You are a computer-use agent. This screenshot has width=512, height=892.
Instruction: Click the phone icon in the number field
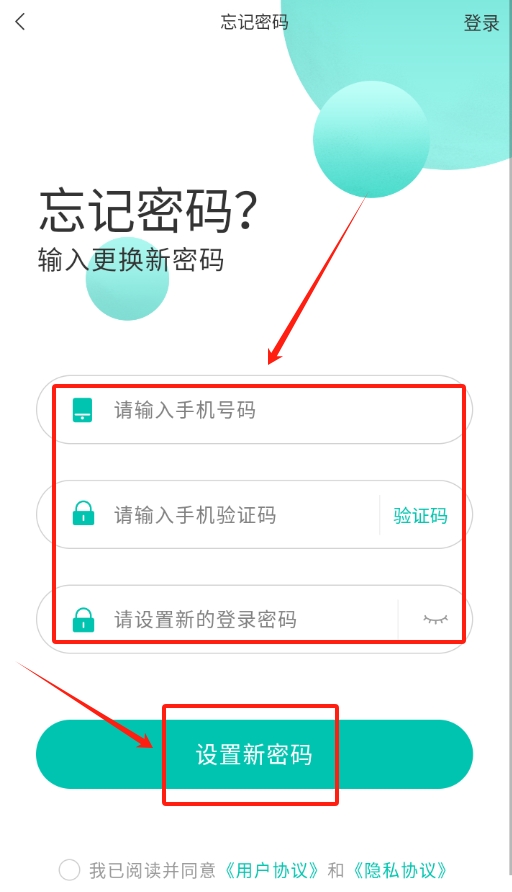coord(82,410)
